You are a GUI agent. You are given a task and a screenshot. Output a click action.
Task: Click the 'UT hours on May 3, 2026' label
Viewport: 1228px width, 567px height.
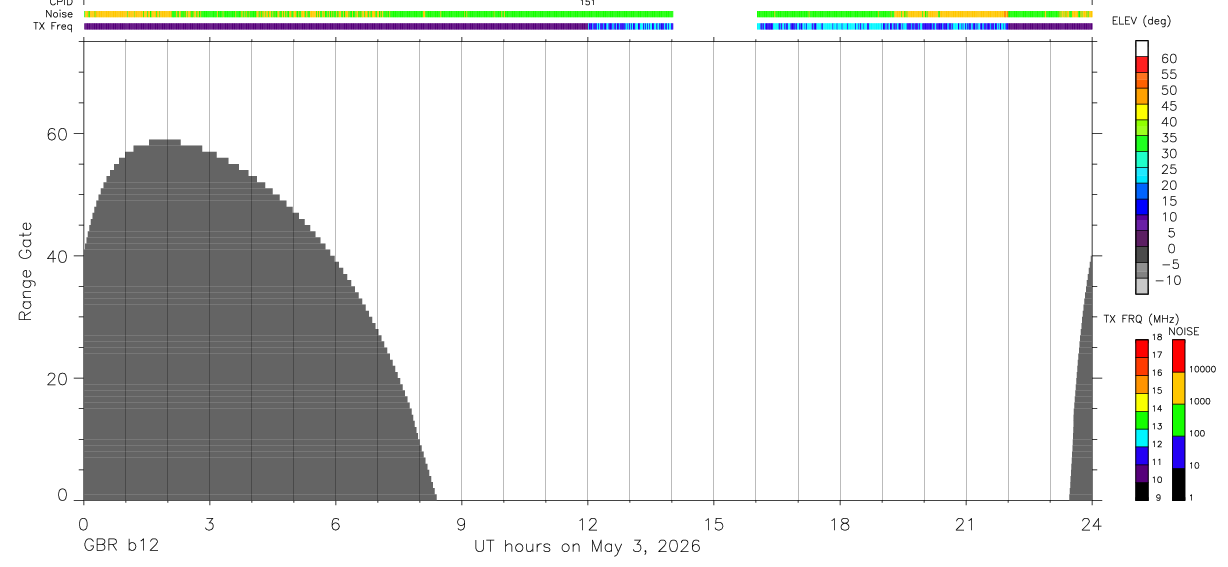coord(587,547)
